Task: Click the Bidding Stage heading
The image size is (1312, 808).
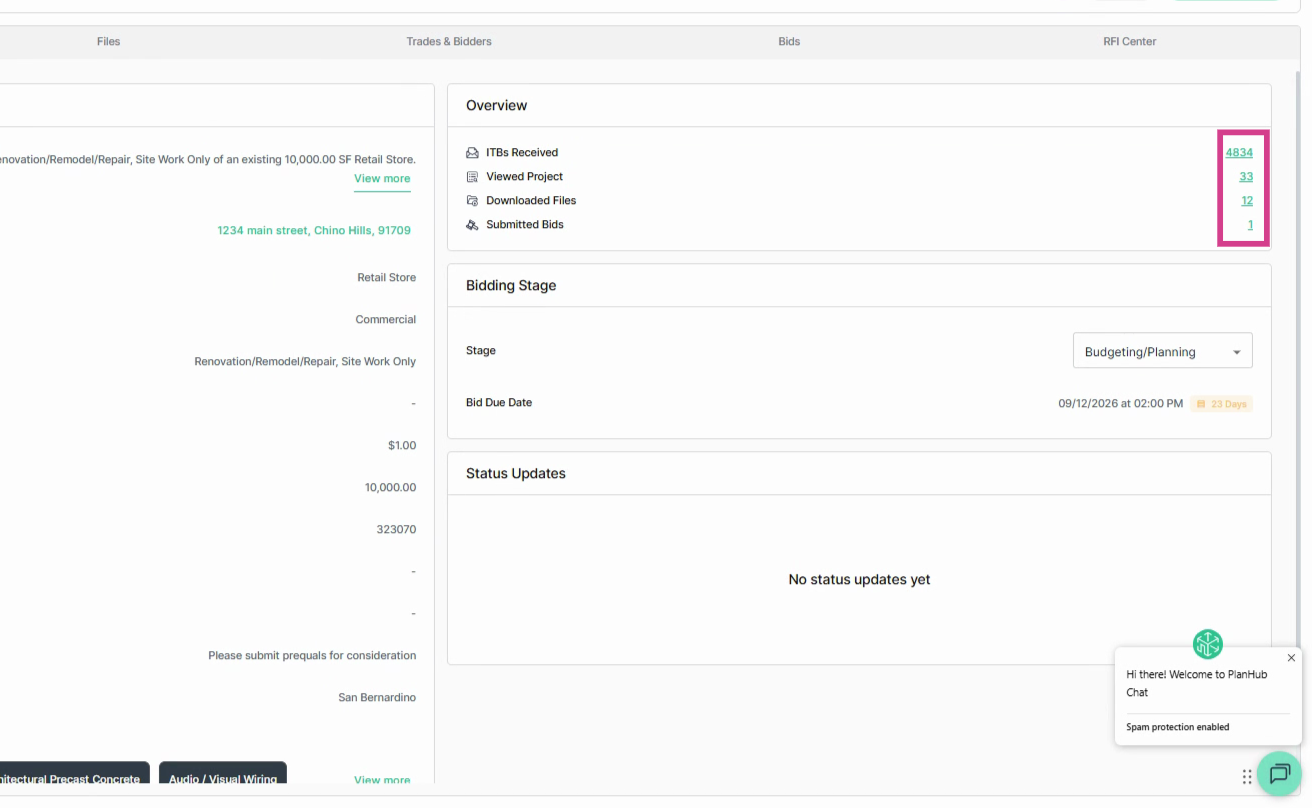Action: pos(511,286)
